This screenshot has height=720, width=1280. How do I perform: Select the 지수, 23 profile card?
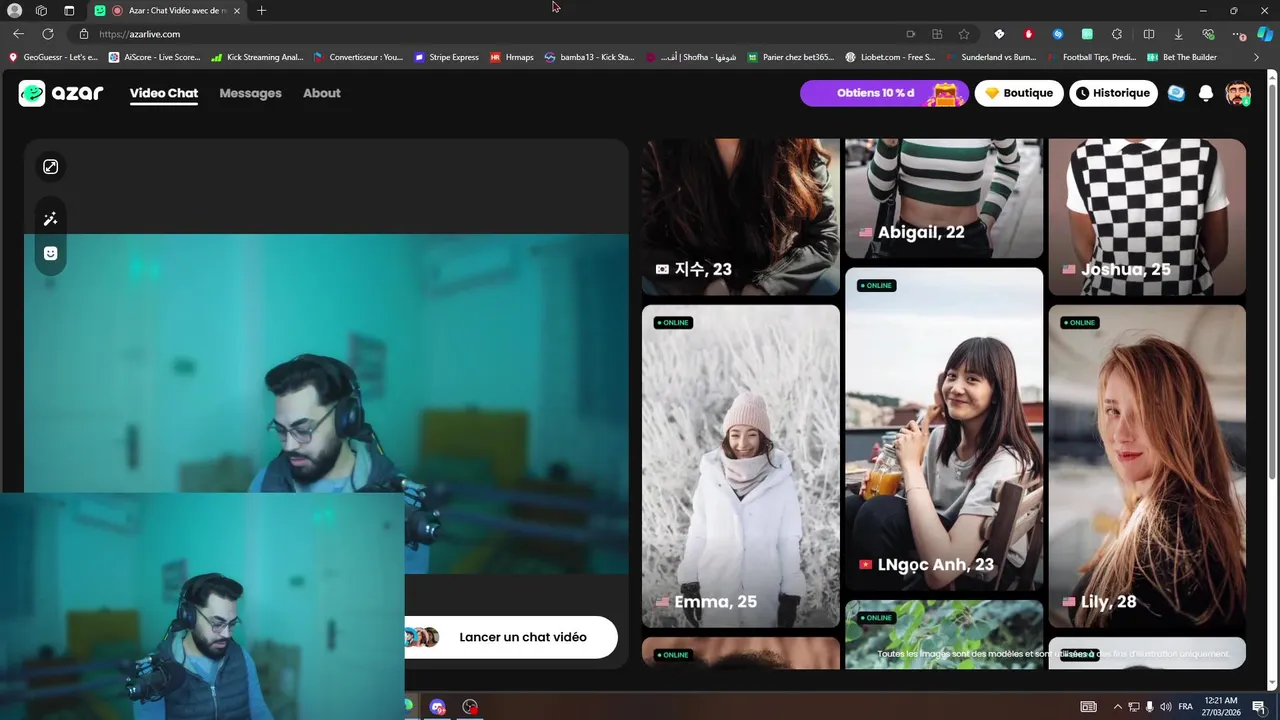pyautogui.click(x=741, y=217)
